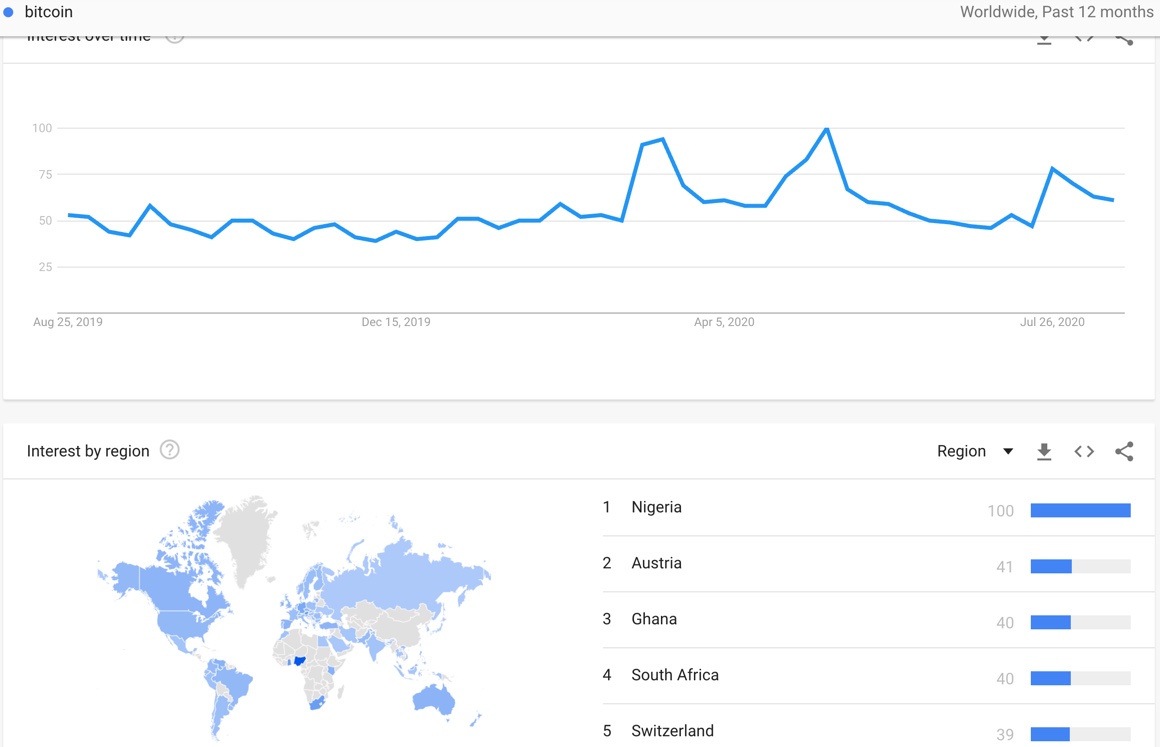Screen dimensions: 1160x747
Task: Click Nigeria's 100 interest bar
Action: 1080,510
